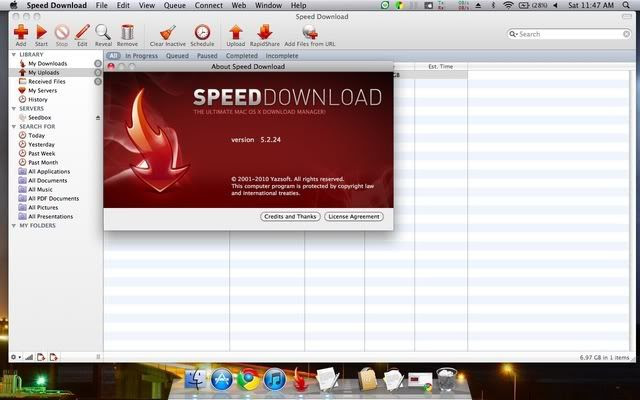640x400 pixels.
Task: Collapse the MY FOLDERS section triangle
Action: pos(14,225)
